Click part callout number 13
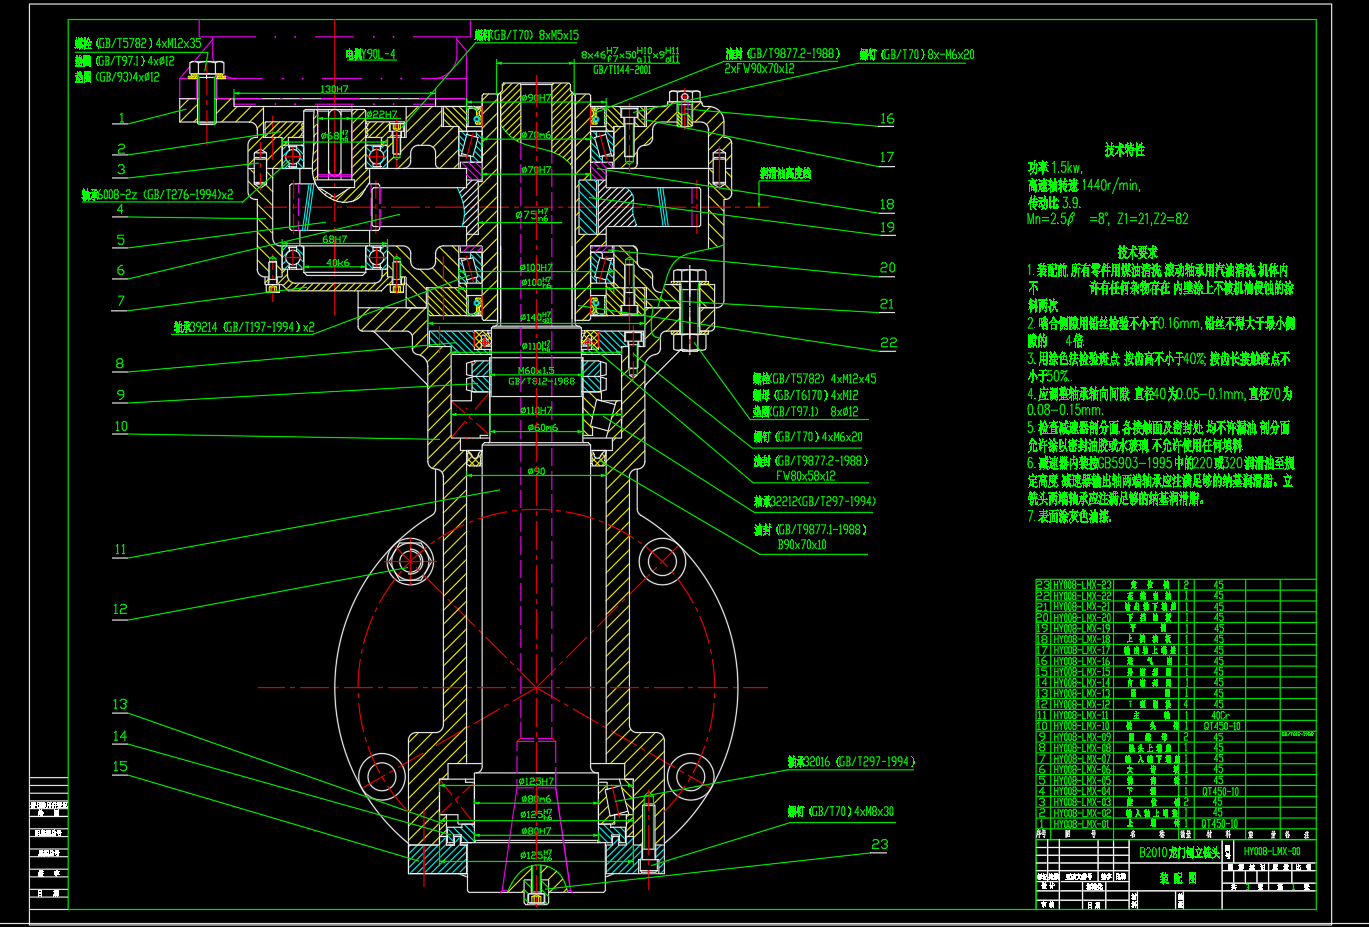This screenshot has width=1369, height=927. click(120, 704)
